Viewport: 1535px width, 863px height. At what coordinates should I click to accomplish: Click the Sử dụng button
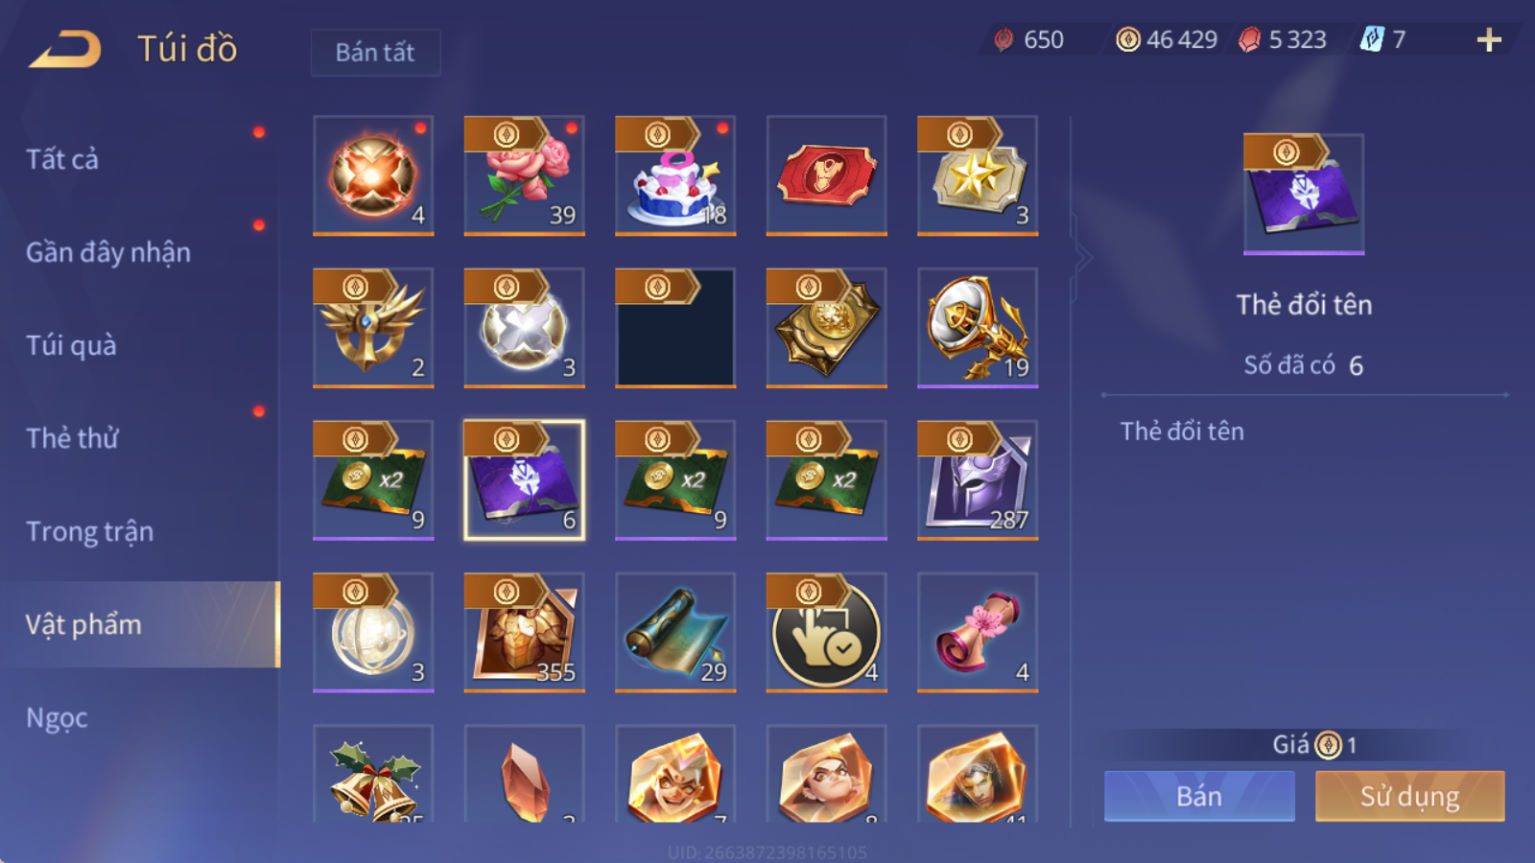pos(1410,796)
